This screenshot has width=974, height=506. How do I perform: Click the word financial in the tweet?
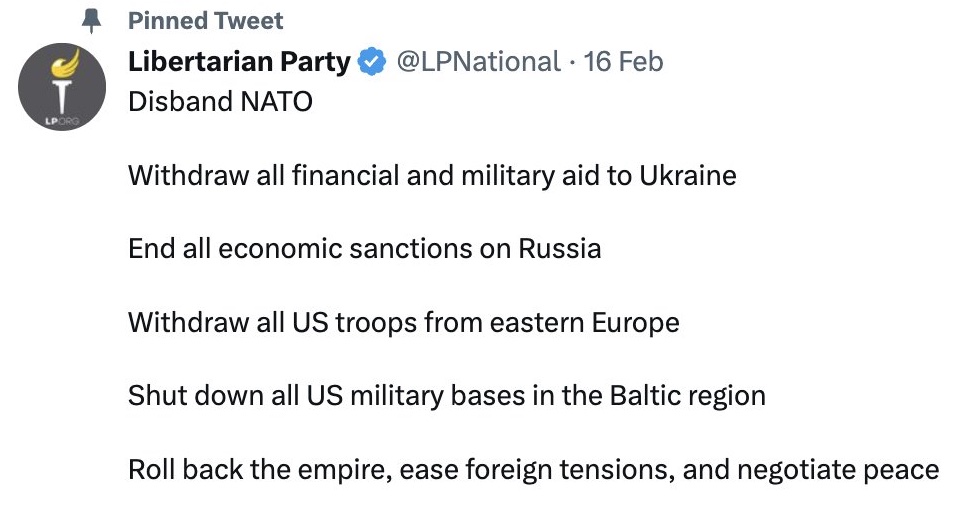345,175
